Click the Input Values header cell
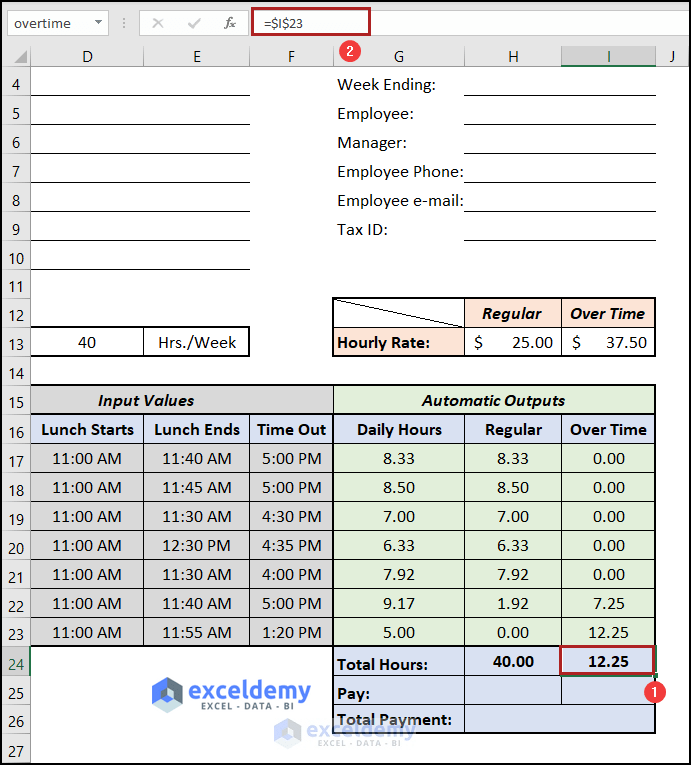Viewport: 691px width, 765px height. point(182,400)
